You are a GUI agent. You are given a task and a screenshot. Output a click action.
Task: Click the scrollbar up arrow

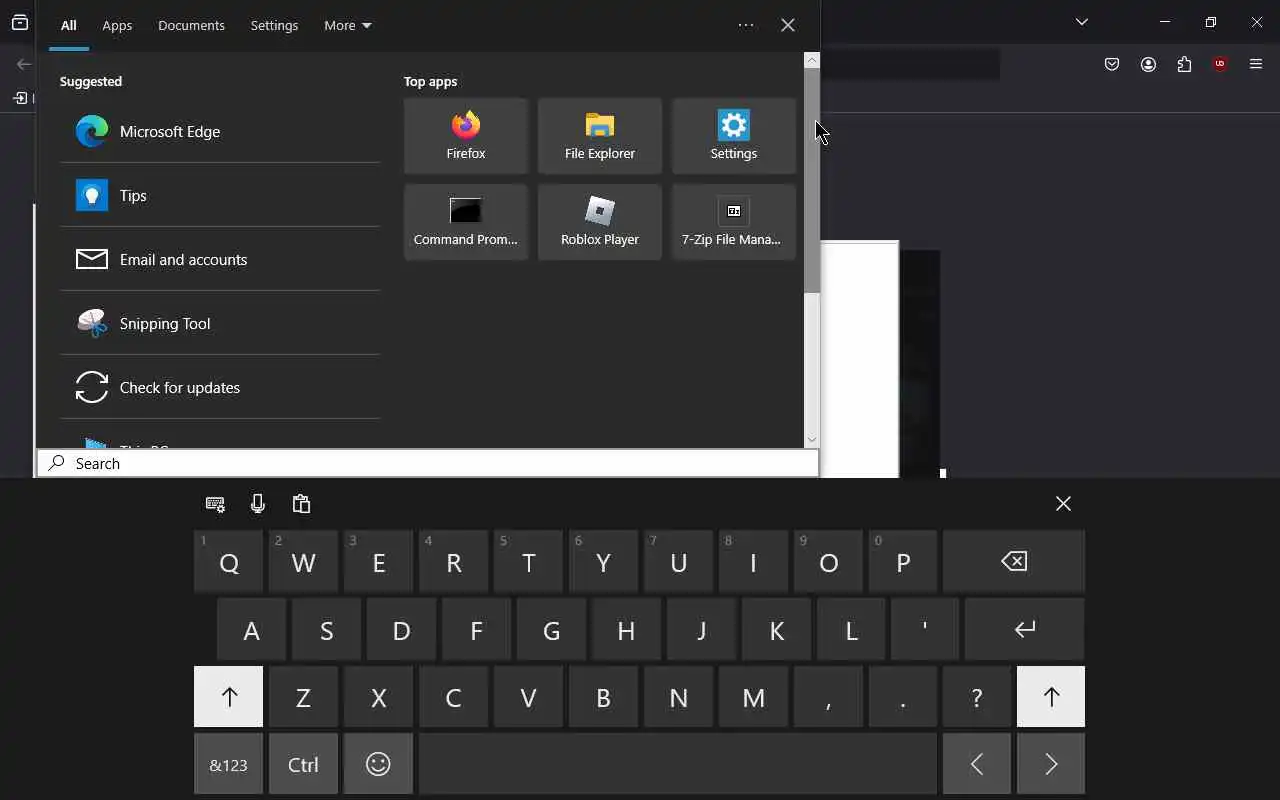(x=812, y=60)
